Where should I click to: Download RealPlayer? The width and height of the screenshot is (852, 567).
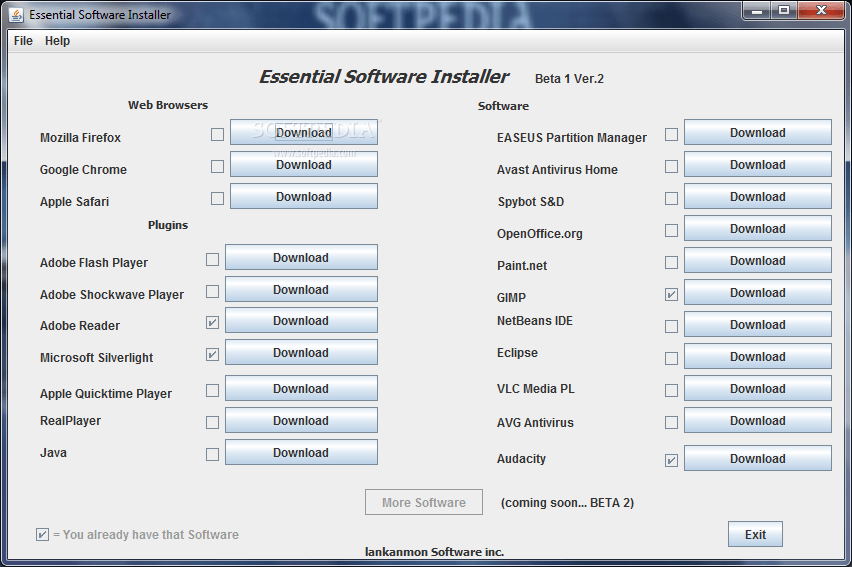click(302, 420)
